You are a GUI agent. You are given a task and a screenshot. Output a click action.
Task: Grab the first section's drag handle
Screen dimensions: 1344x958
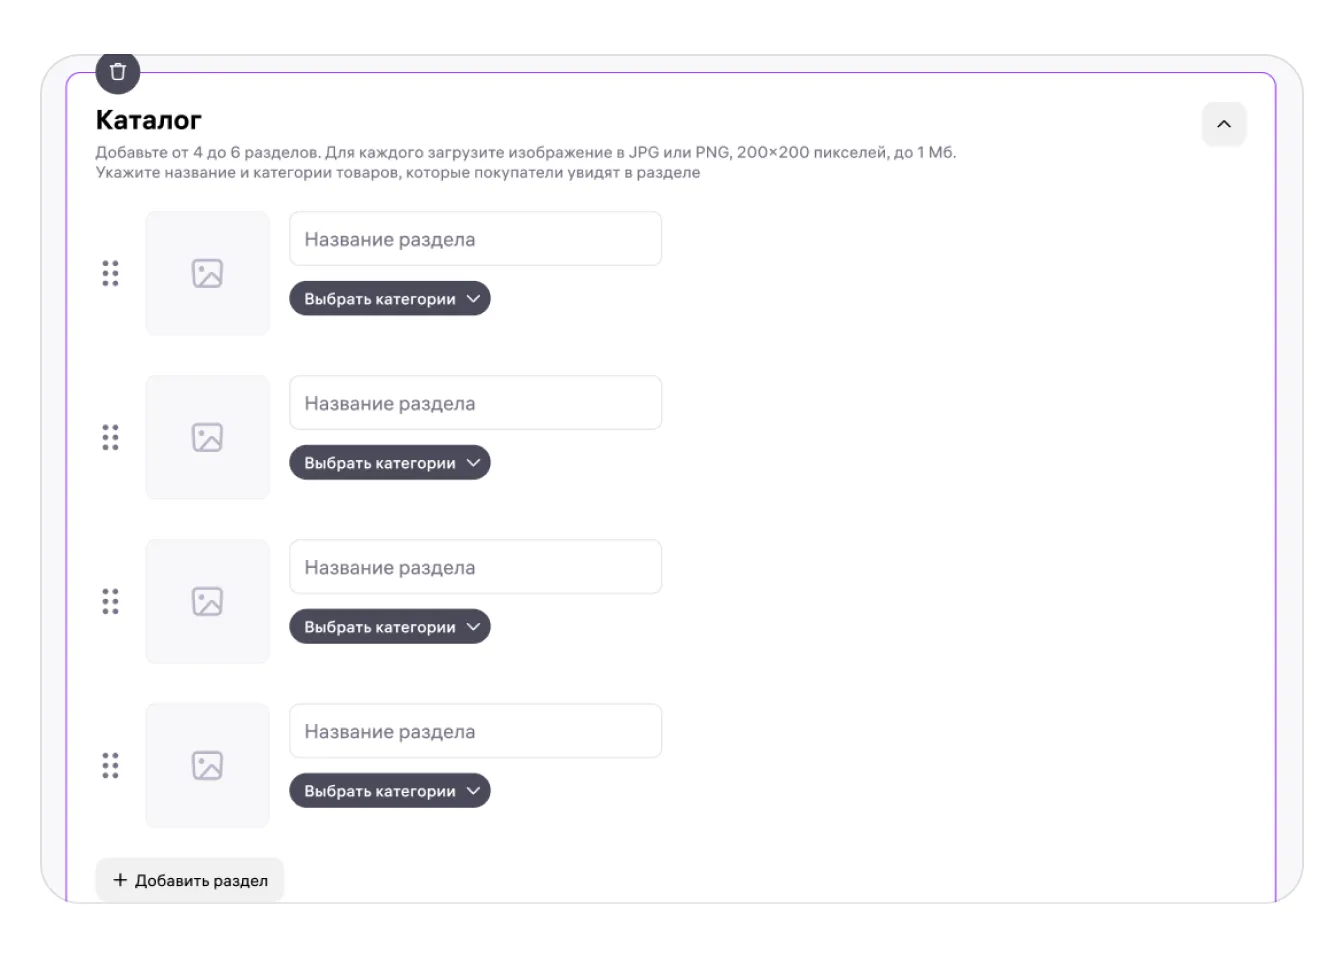click(x=110, y=273)
